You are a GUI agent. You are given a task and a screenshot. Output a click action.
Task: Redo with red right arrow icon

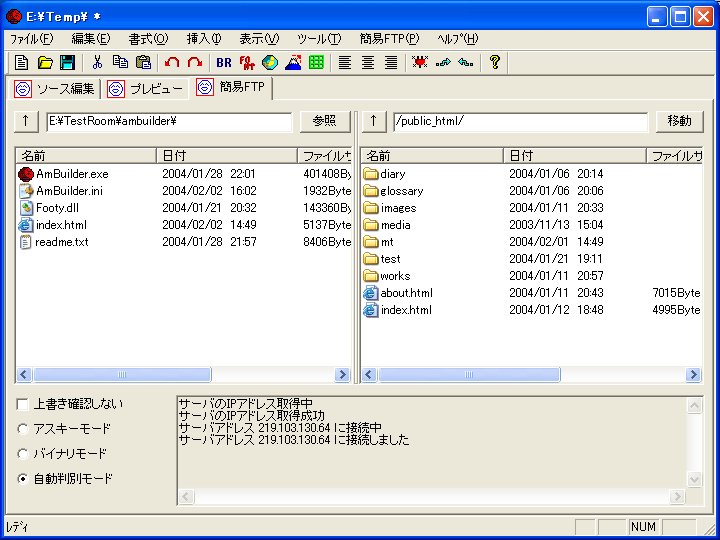tap(195, 62)
